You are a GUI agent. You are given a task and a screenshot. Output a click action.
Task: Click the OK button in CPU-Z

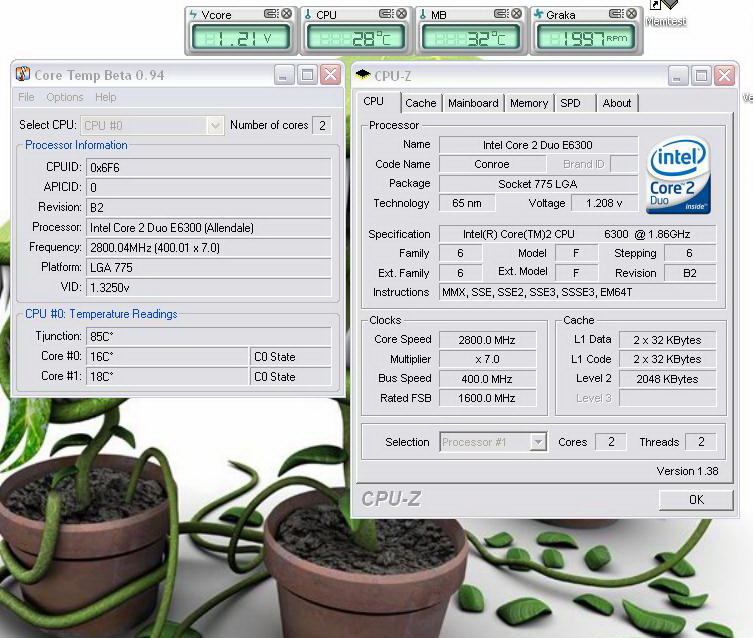pos(696,500)
